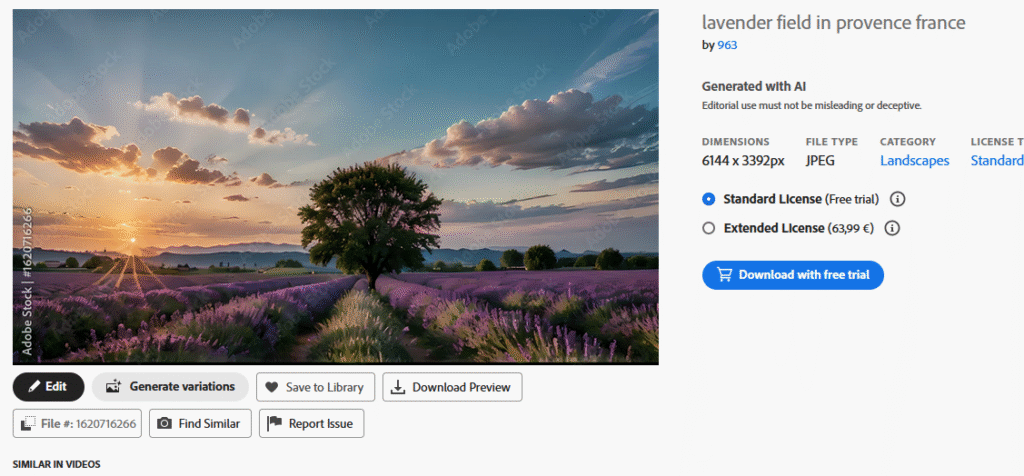Download the preview of the image

point(452,387)
